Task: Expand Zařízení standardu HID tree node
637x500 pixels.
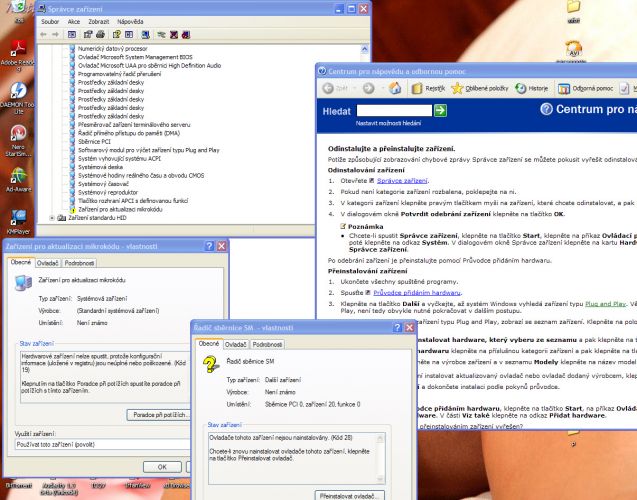Action: [x=52, y=218]
